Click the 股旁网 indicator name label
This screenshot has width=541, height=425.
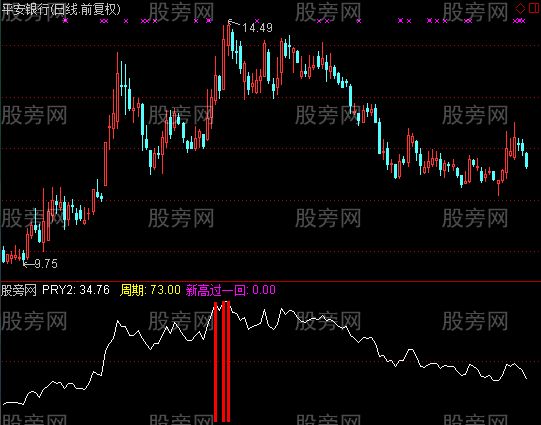click(19, 290)
